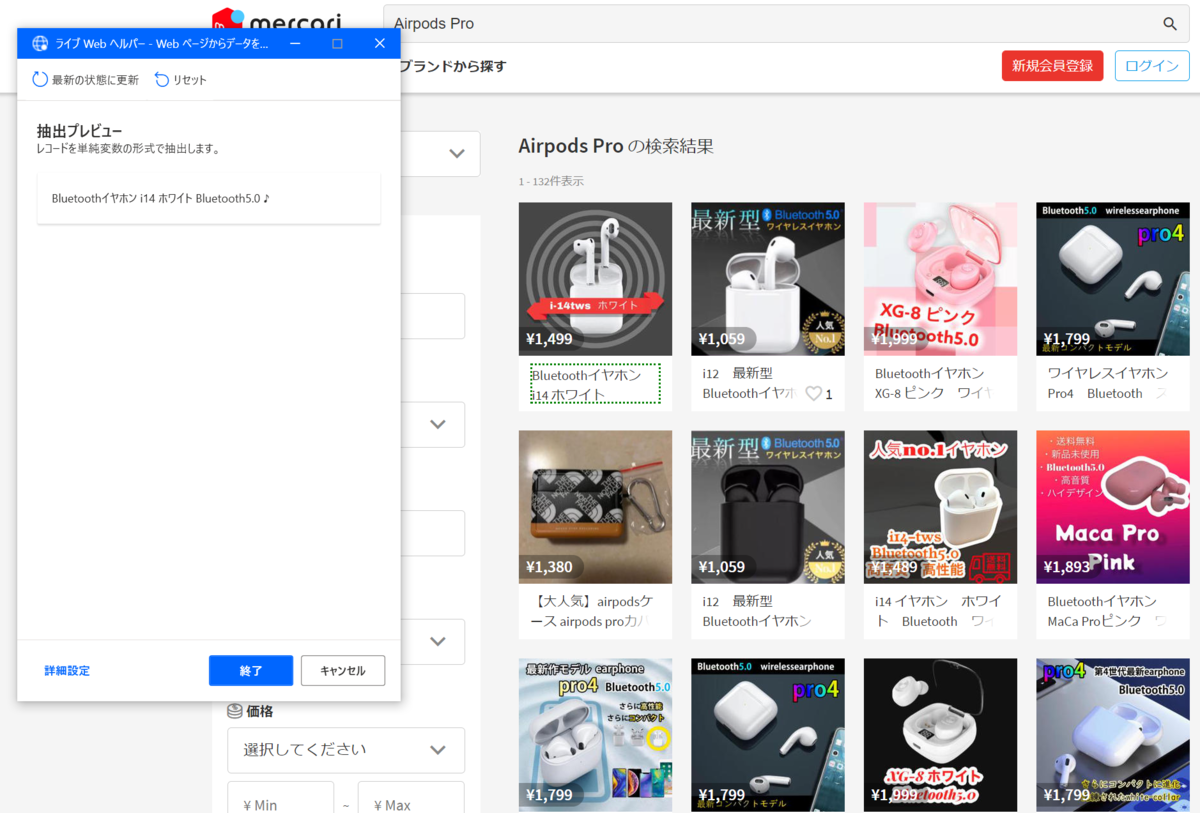Maximize the ライブ Web ヘルパー dialog
The height and width of the screenshot is (813, 1200).
337,43
